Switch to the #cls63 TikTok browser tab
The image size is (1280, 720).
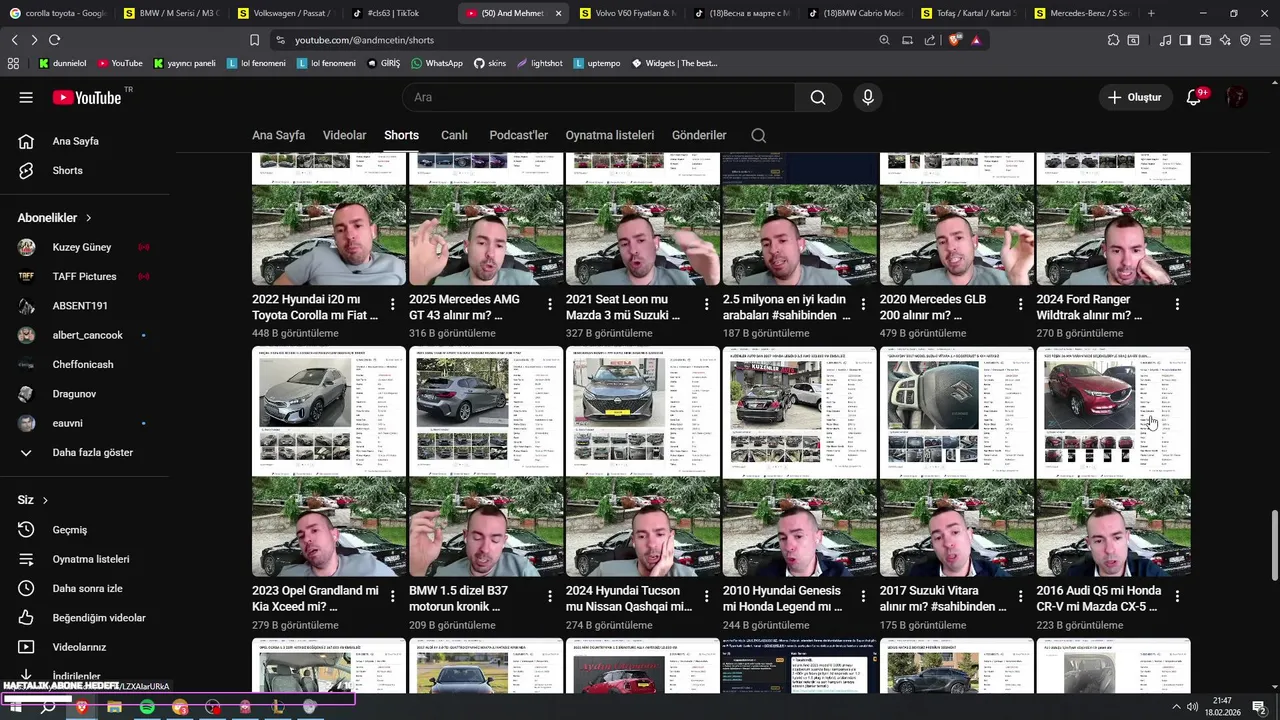pyautogui.click(x=393, y=13)
